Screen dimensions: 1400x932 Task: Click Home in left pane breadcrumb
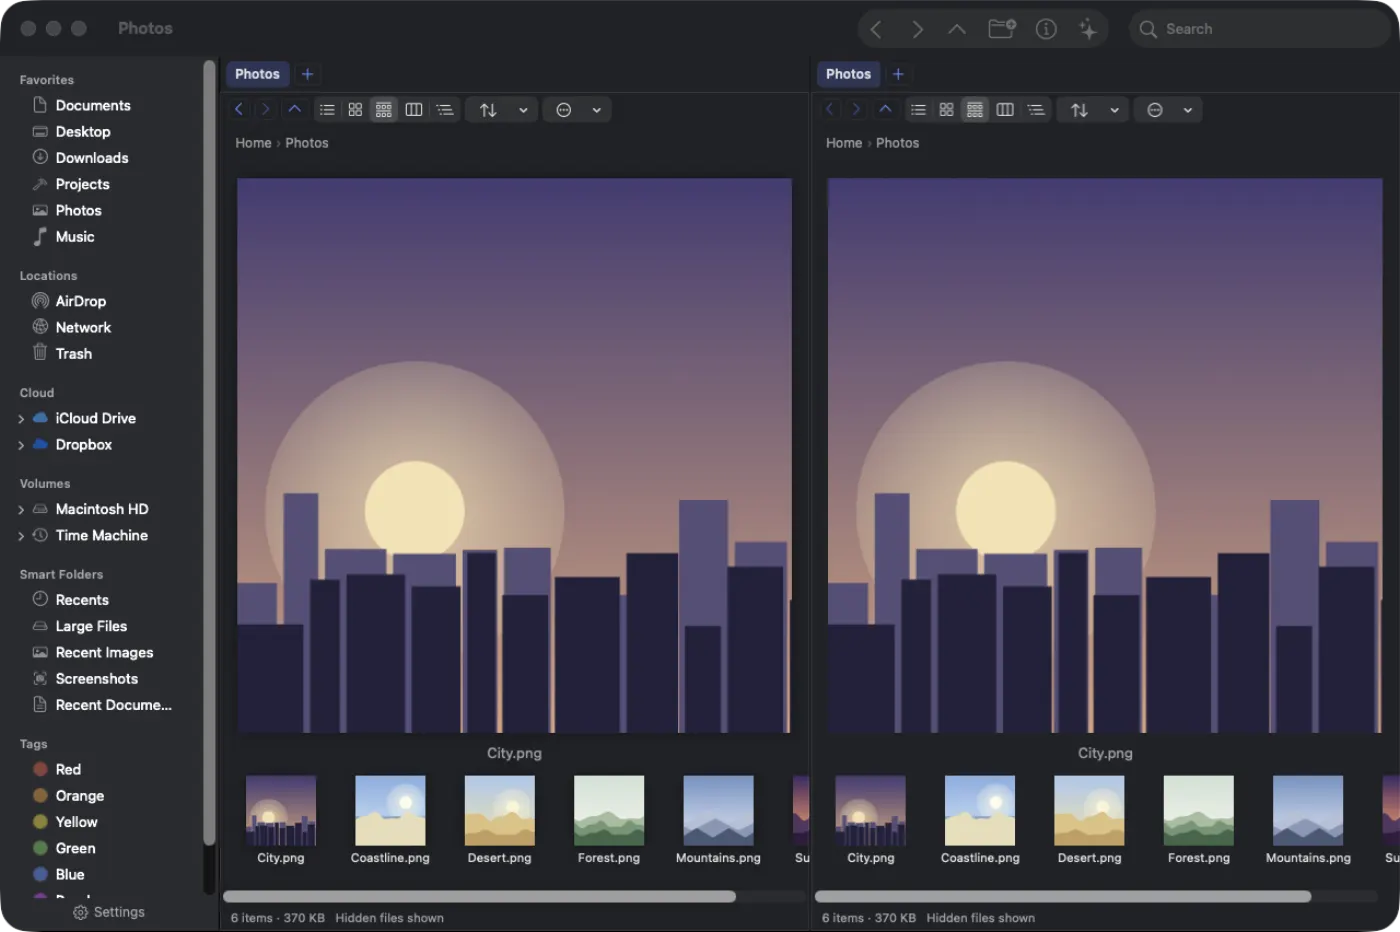pos(253,143)
